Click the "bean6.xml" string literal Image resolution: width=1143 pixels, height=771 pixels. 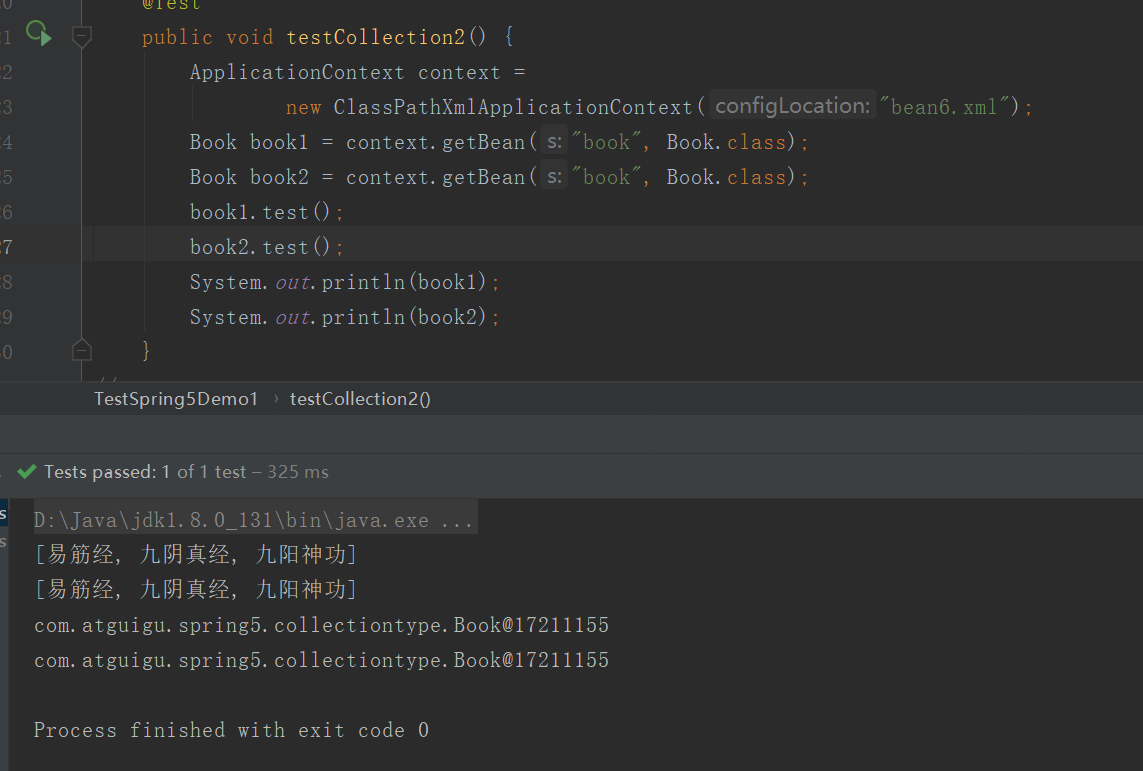coord(944,107)
